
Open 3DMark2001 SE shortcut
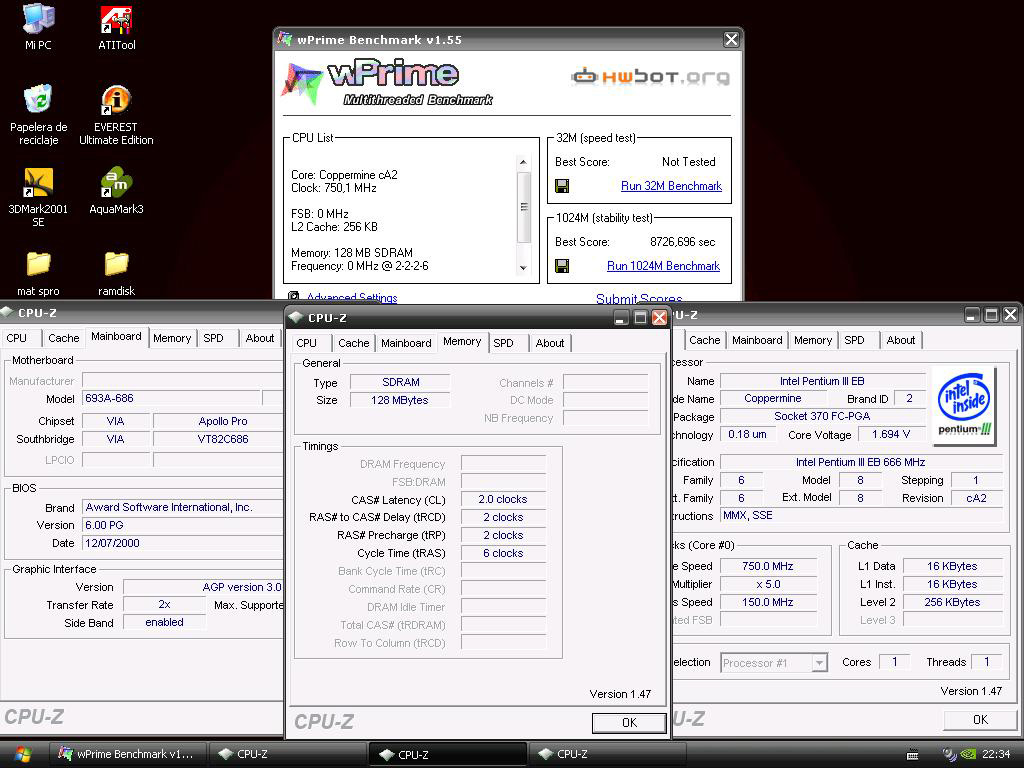click(x=38, y=197)
